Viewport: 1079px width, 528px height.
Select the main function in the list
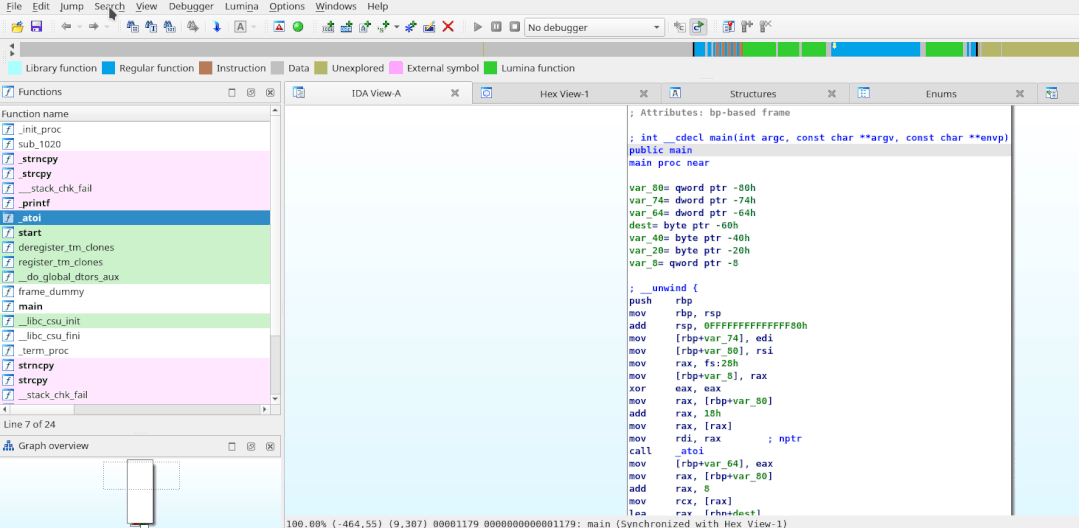31,306
